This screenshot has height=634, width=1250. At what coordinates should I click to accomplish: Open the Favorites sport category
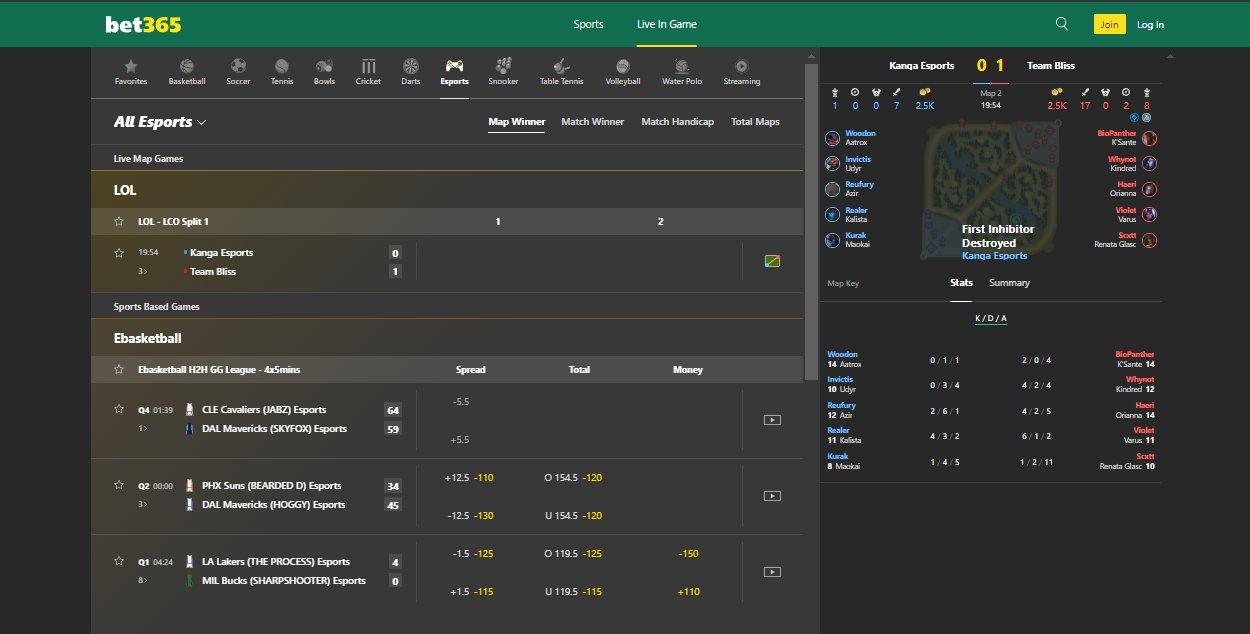point(131,71)
